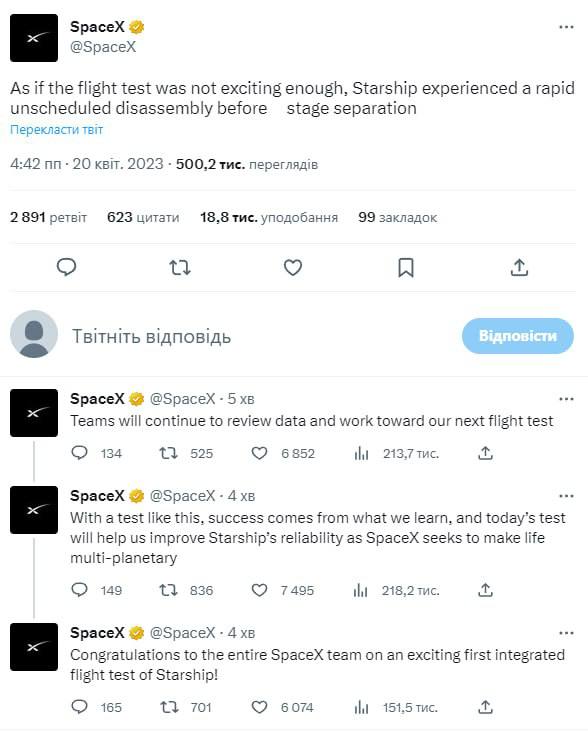
Task: Reply to the tweet showing 165 comments
Action: point(79,707)
